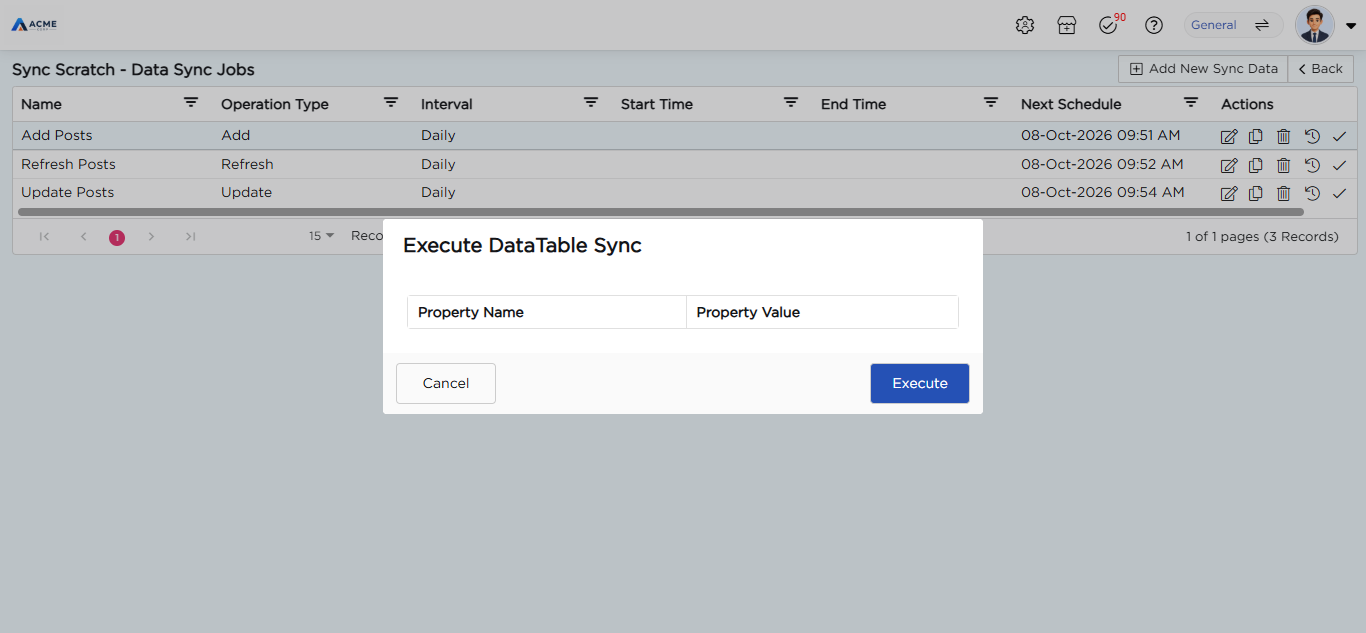View history of Add Posts job
Image resolution: width=1366 pixels, height=633 pixels.
click(x=1312, y=137)
